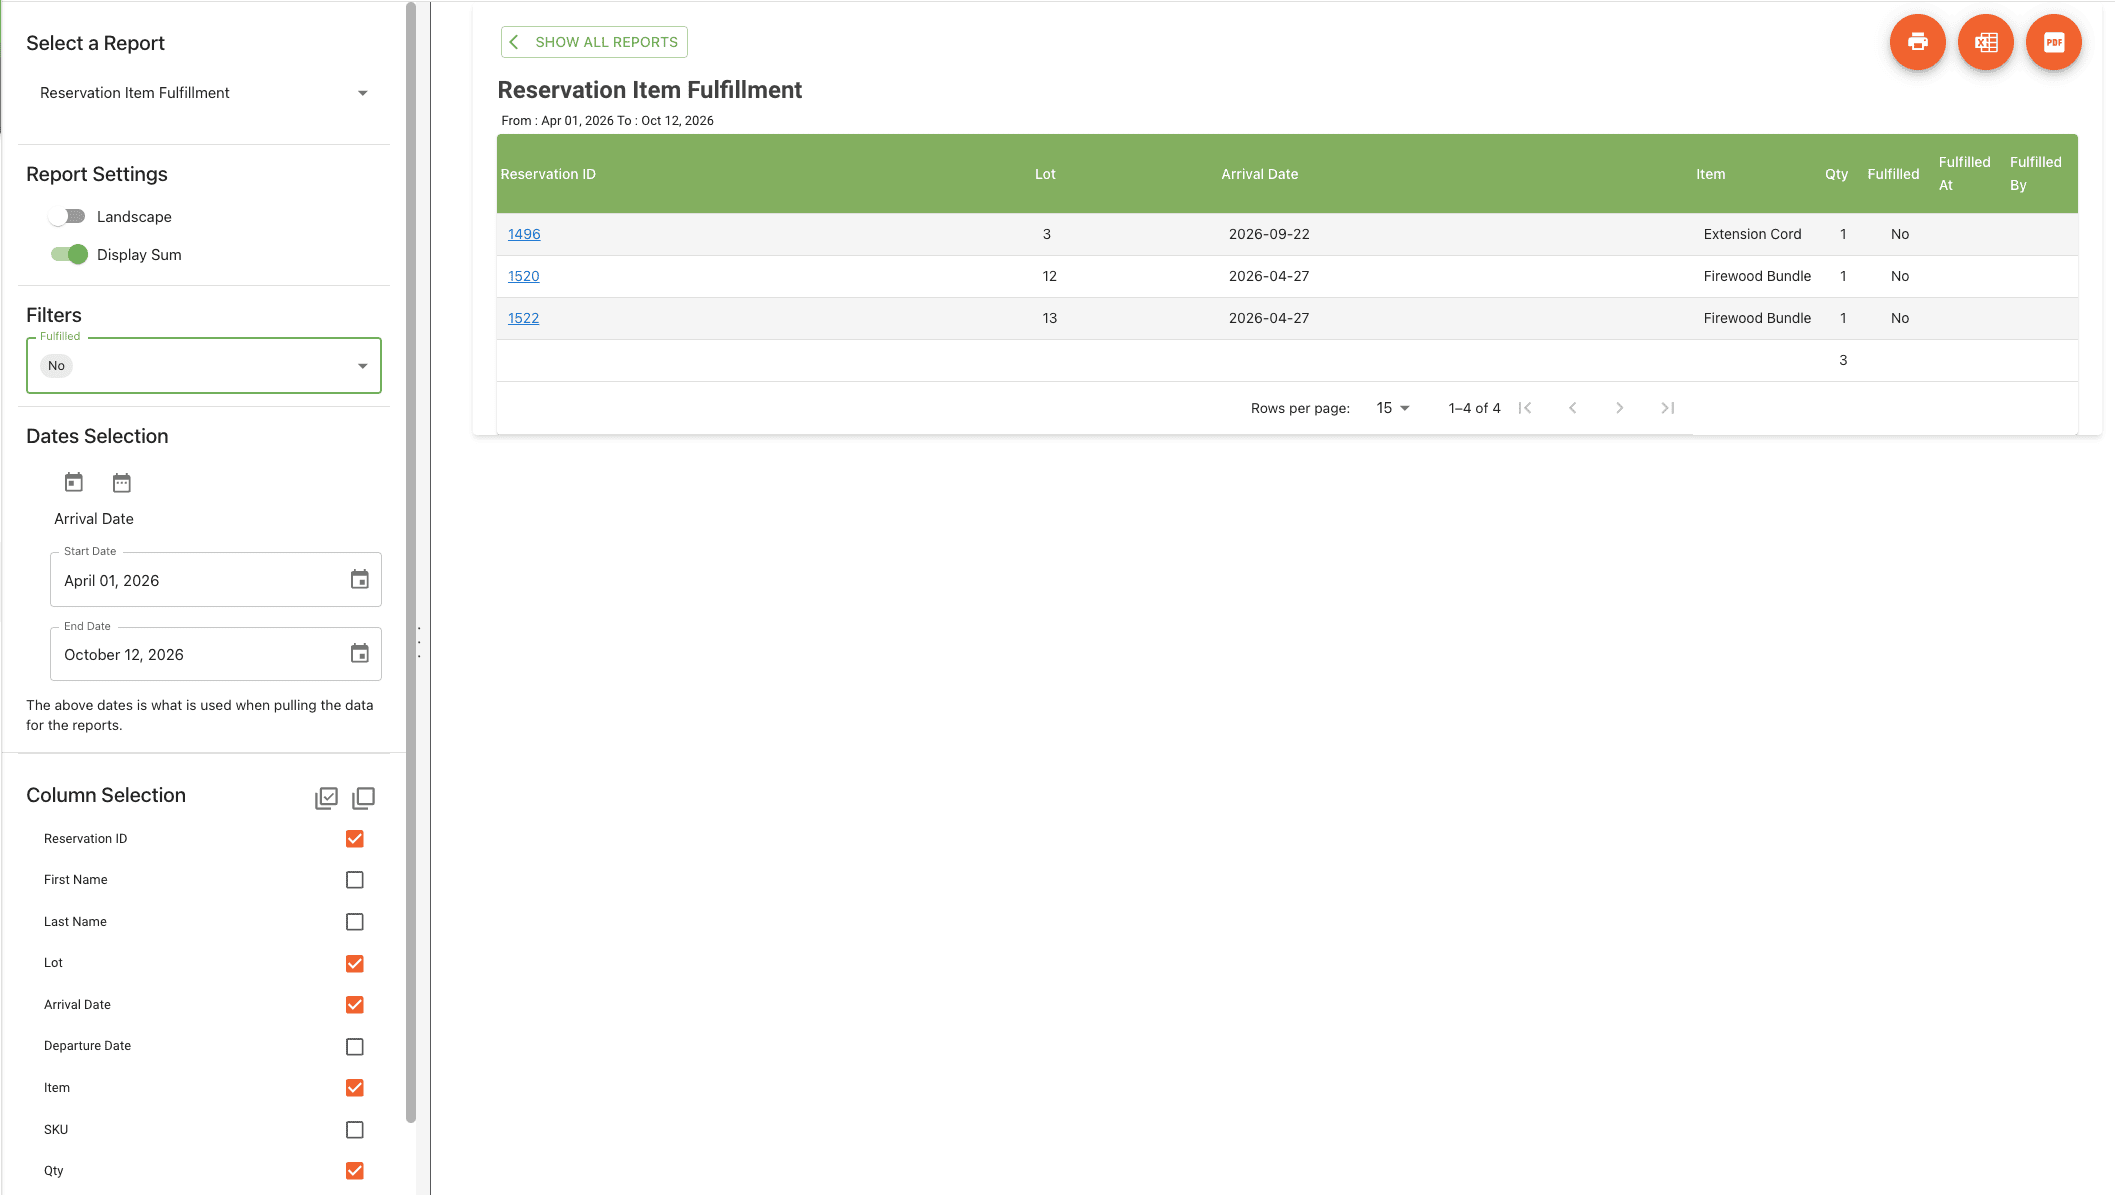Image resolution: width=2115 pixels, height=1195 pixels.
Task: Click the SHOW ALL REPORTS button
Action: click(x=593, y=42)
